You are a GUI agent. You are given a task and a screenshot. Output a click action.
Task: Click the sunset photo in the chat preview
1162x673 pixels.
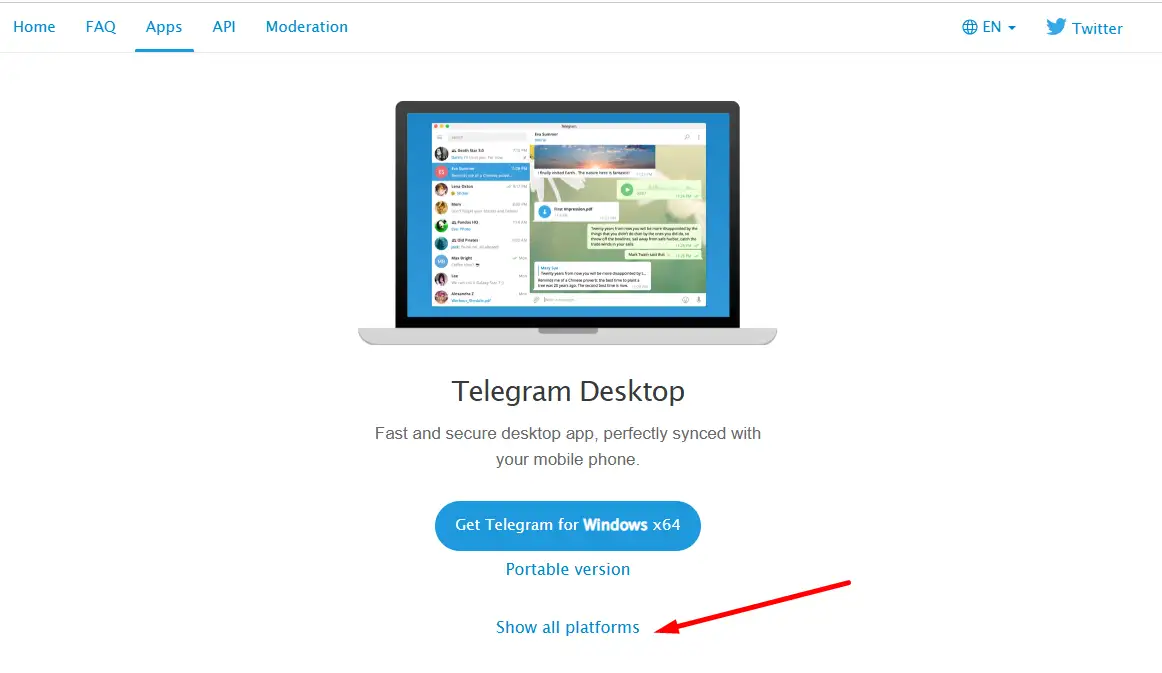point(595,157)
